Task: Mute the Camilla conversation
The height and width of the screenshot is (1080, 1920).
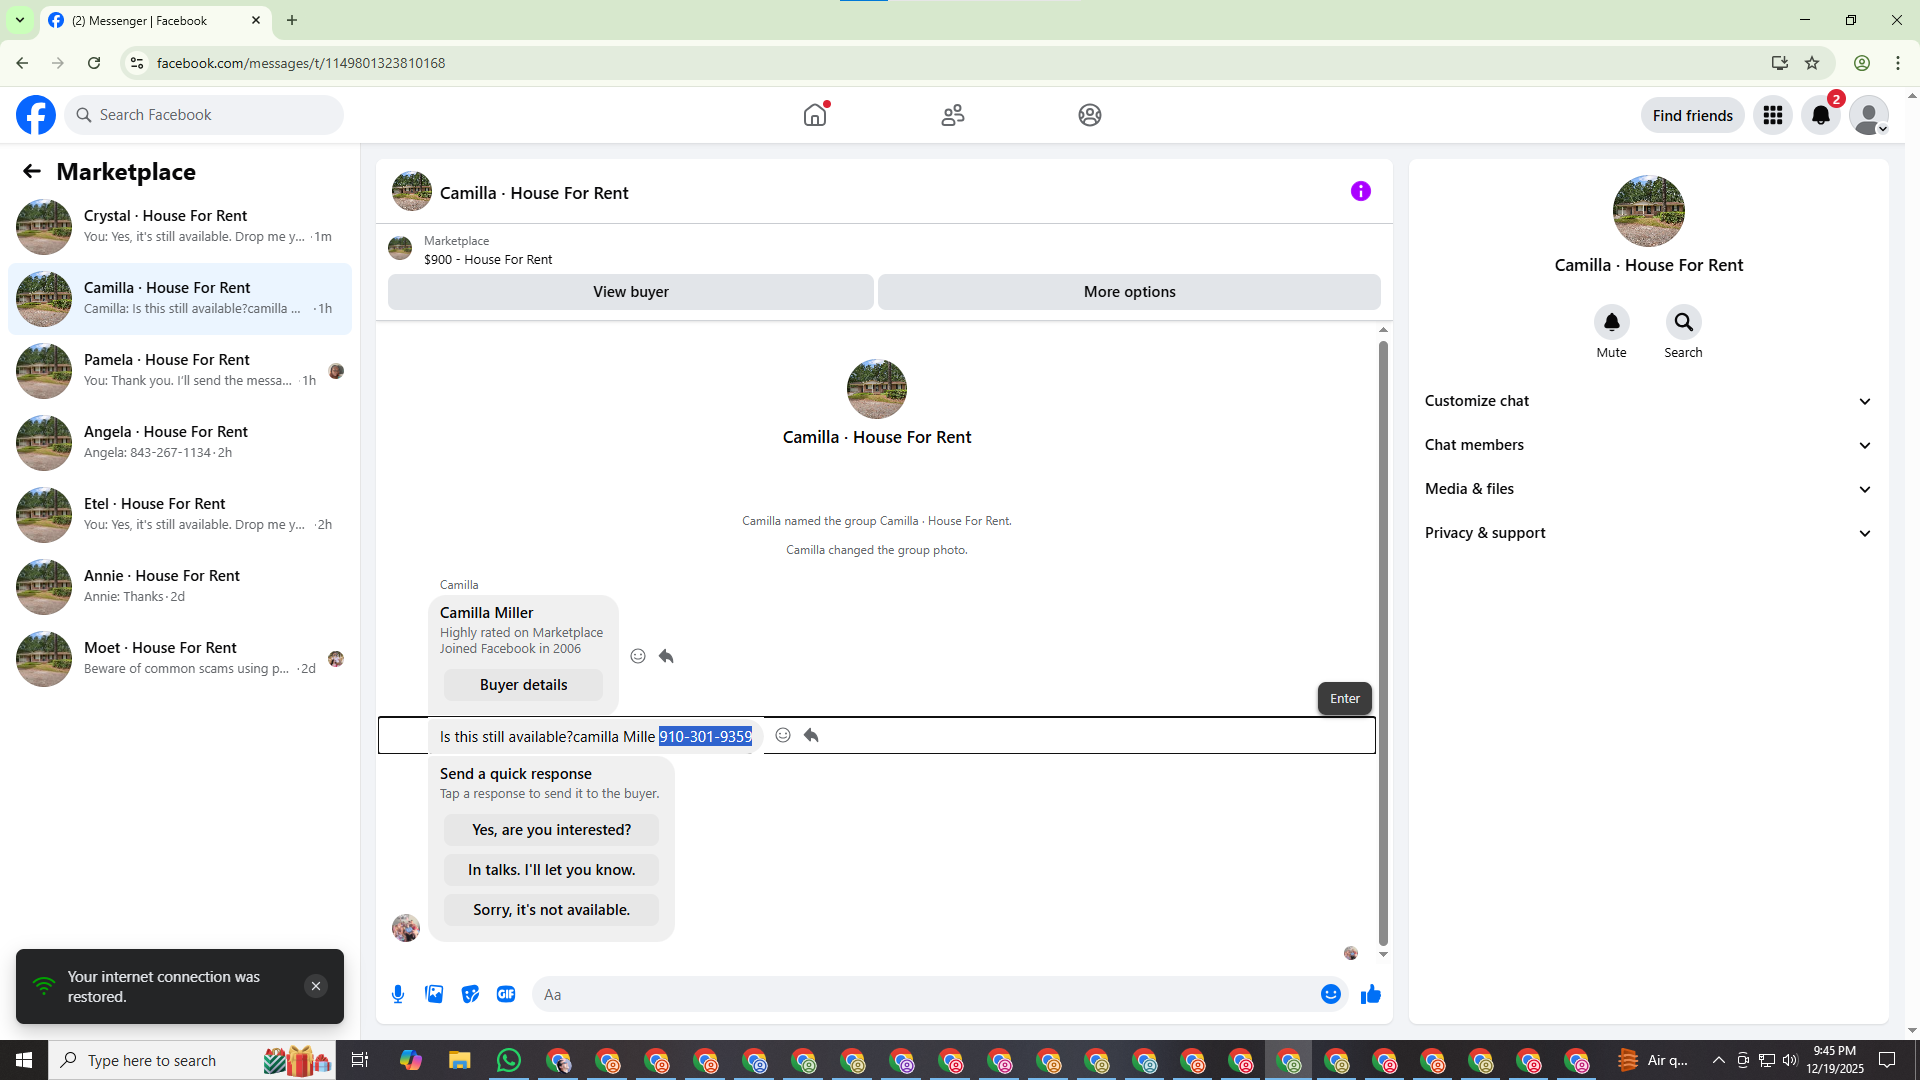Action: click(x=1611, y=322)
